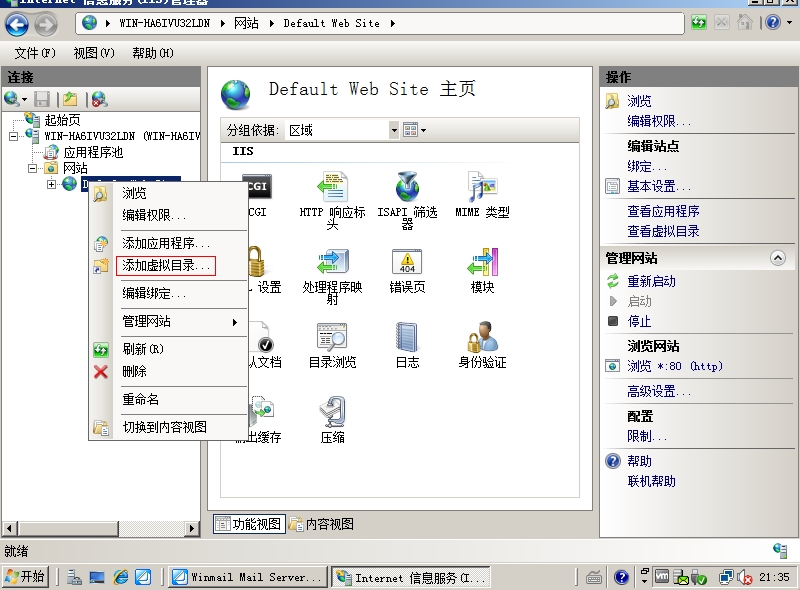Viewport: 800px width, 590px height.
Task: Click 查看应用程序 link
Action: [663, 211]
